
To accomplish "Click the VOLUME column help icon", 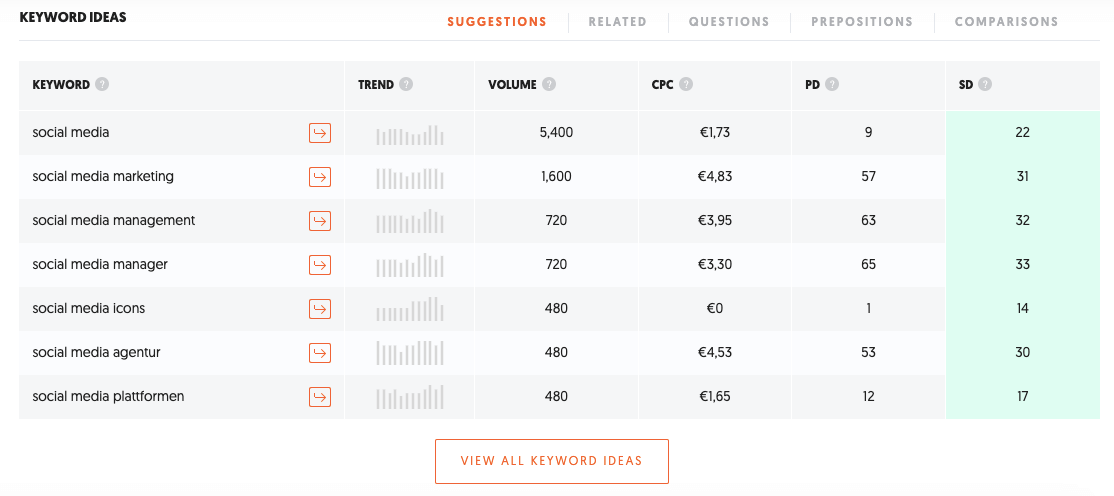I will click(x=549, y=85).
